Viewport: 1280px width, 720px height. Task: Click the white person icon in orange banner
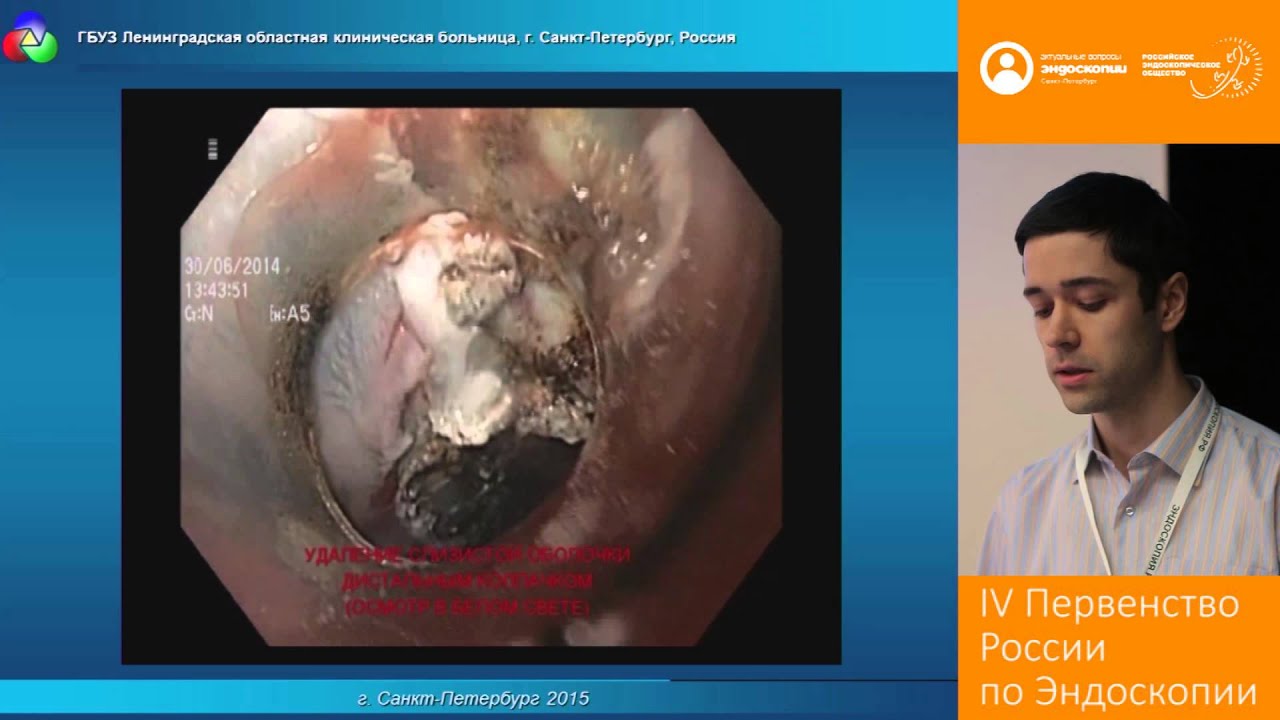coord(1006,68)
